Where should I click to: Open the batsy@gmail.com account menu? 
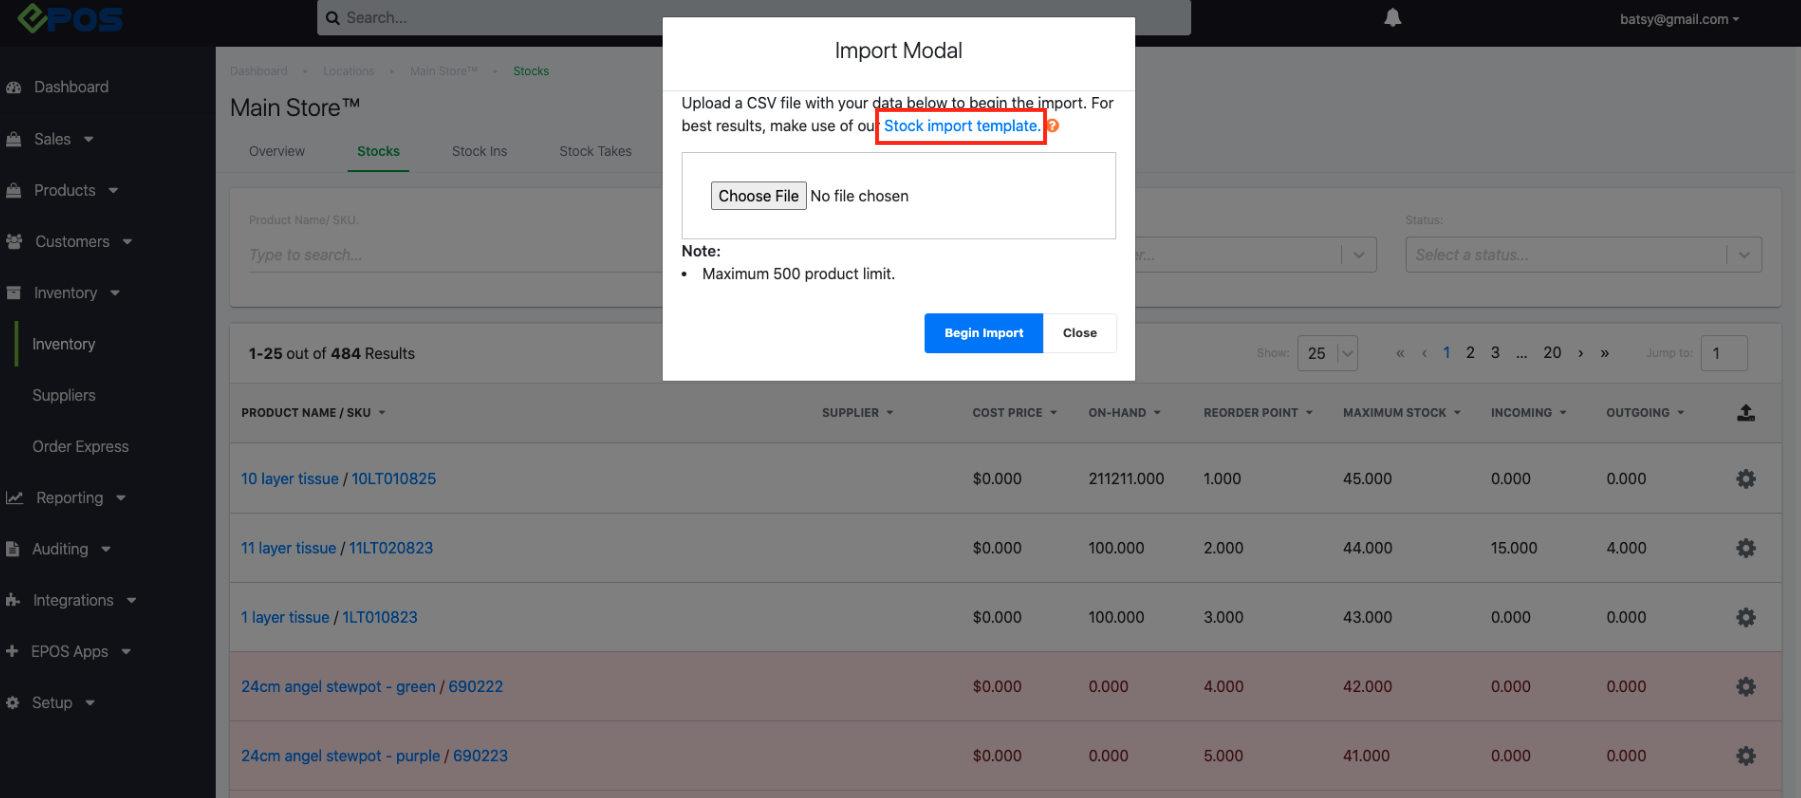click(x=1679, y=19)
